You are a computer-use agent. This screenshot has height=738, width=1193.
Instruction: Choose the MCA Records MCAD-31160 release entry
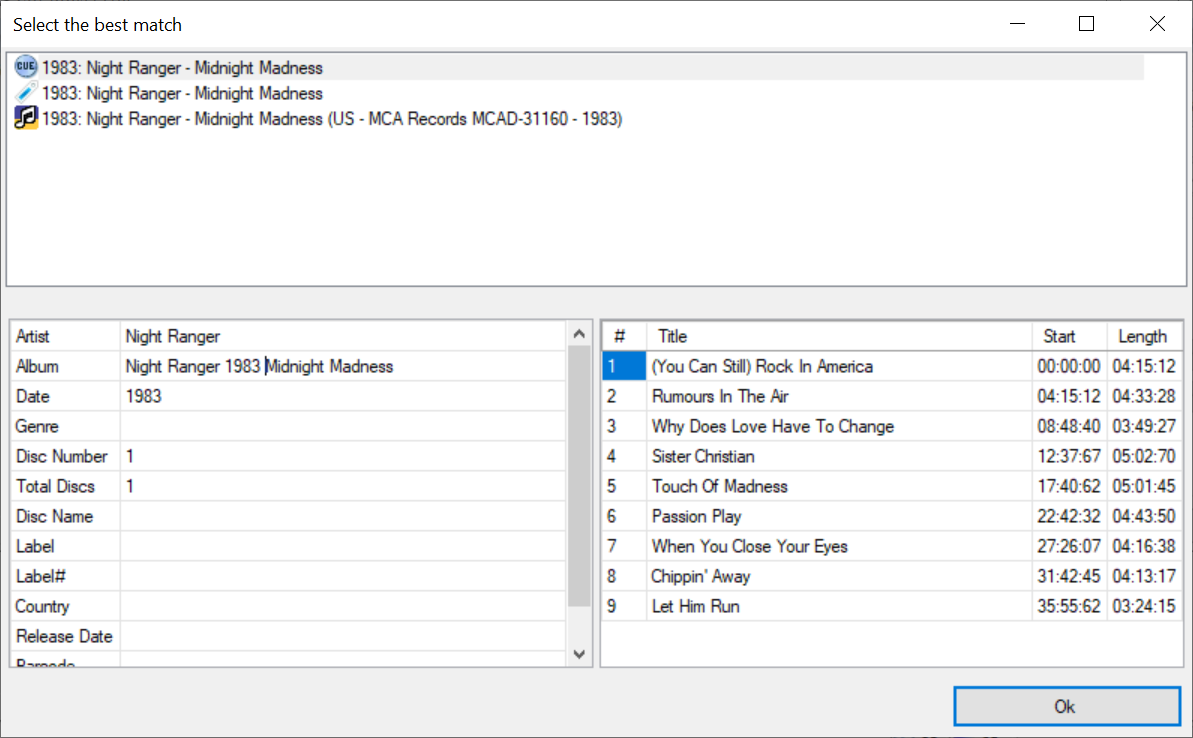pos(332,119)
